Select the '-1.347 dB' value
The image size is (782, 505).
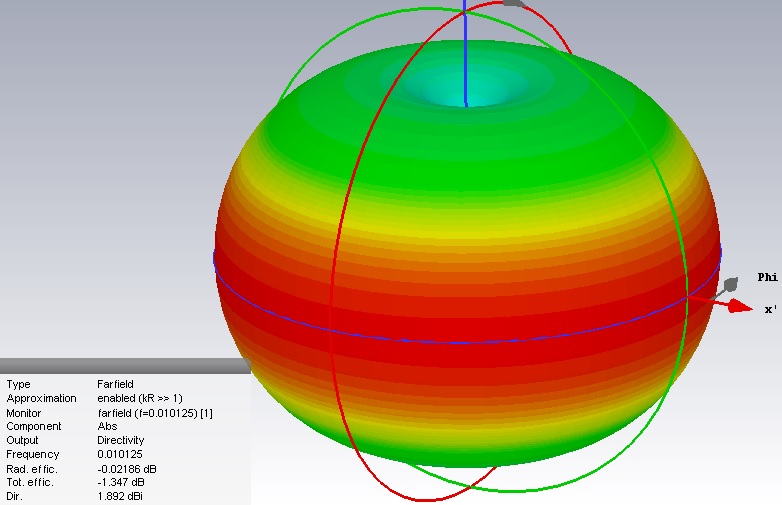pyautogui.click(x=121, y=482)
